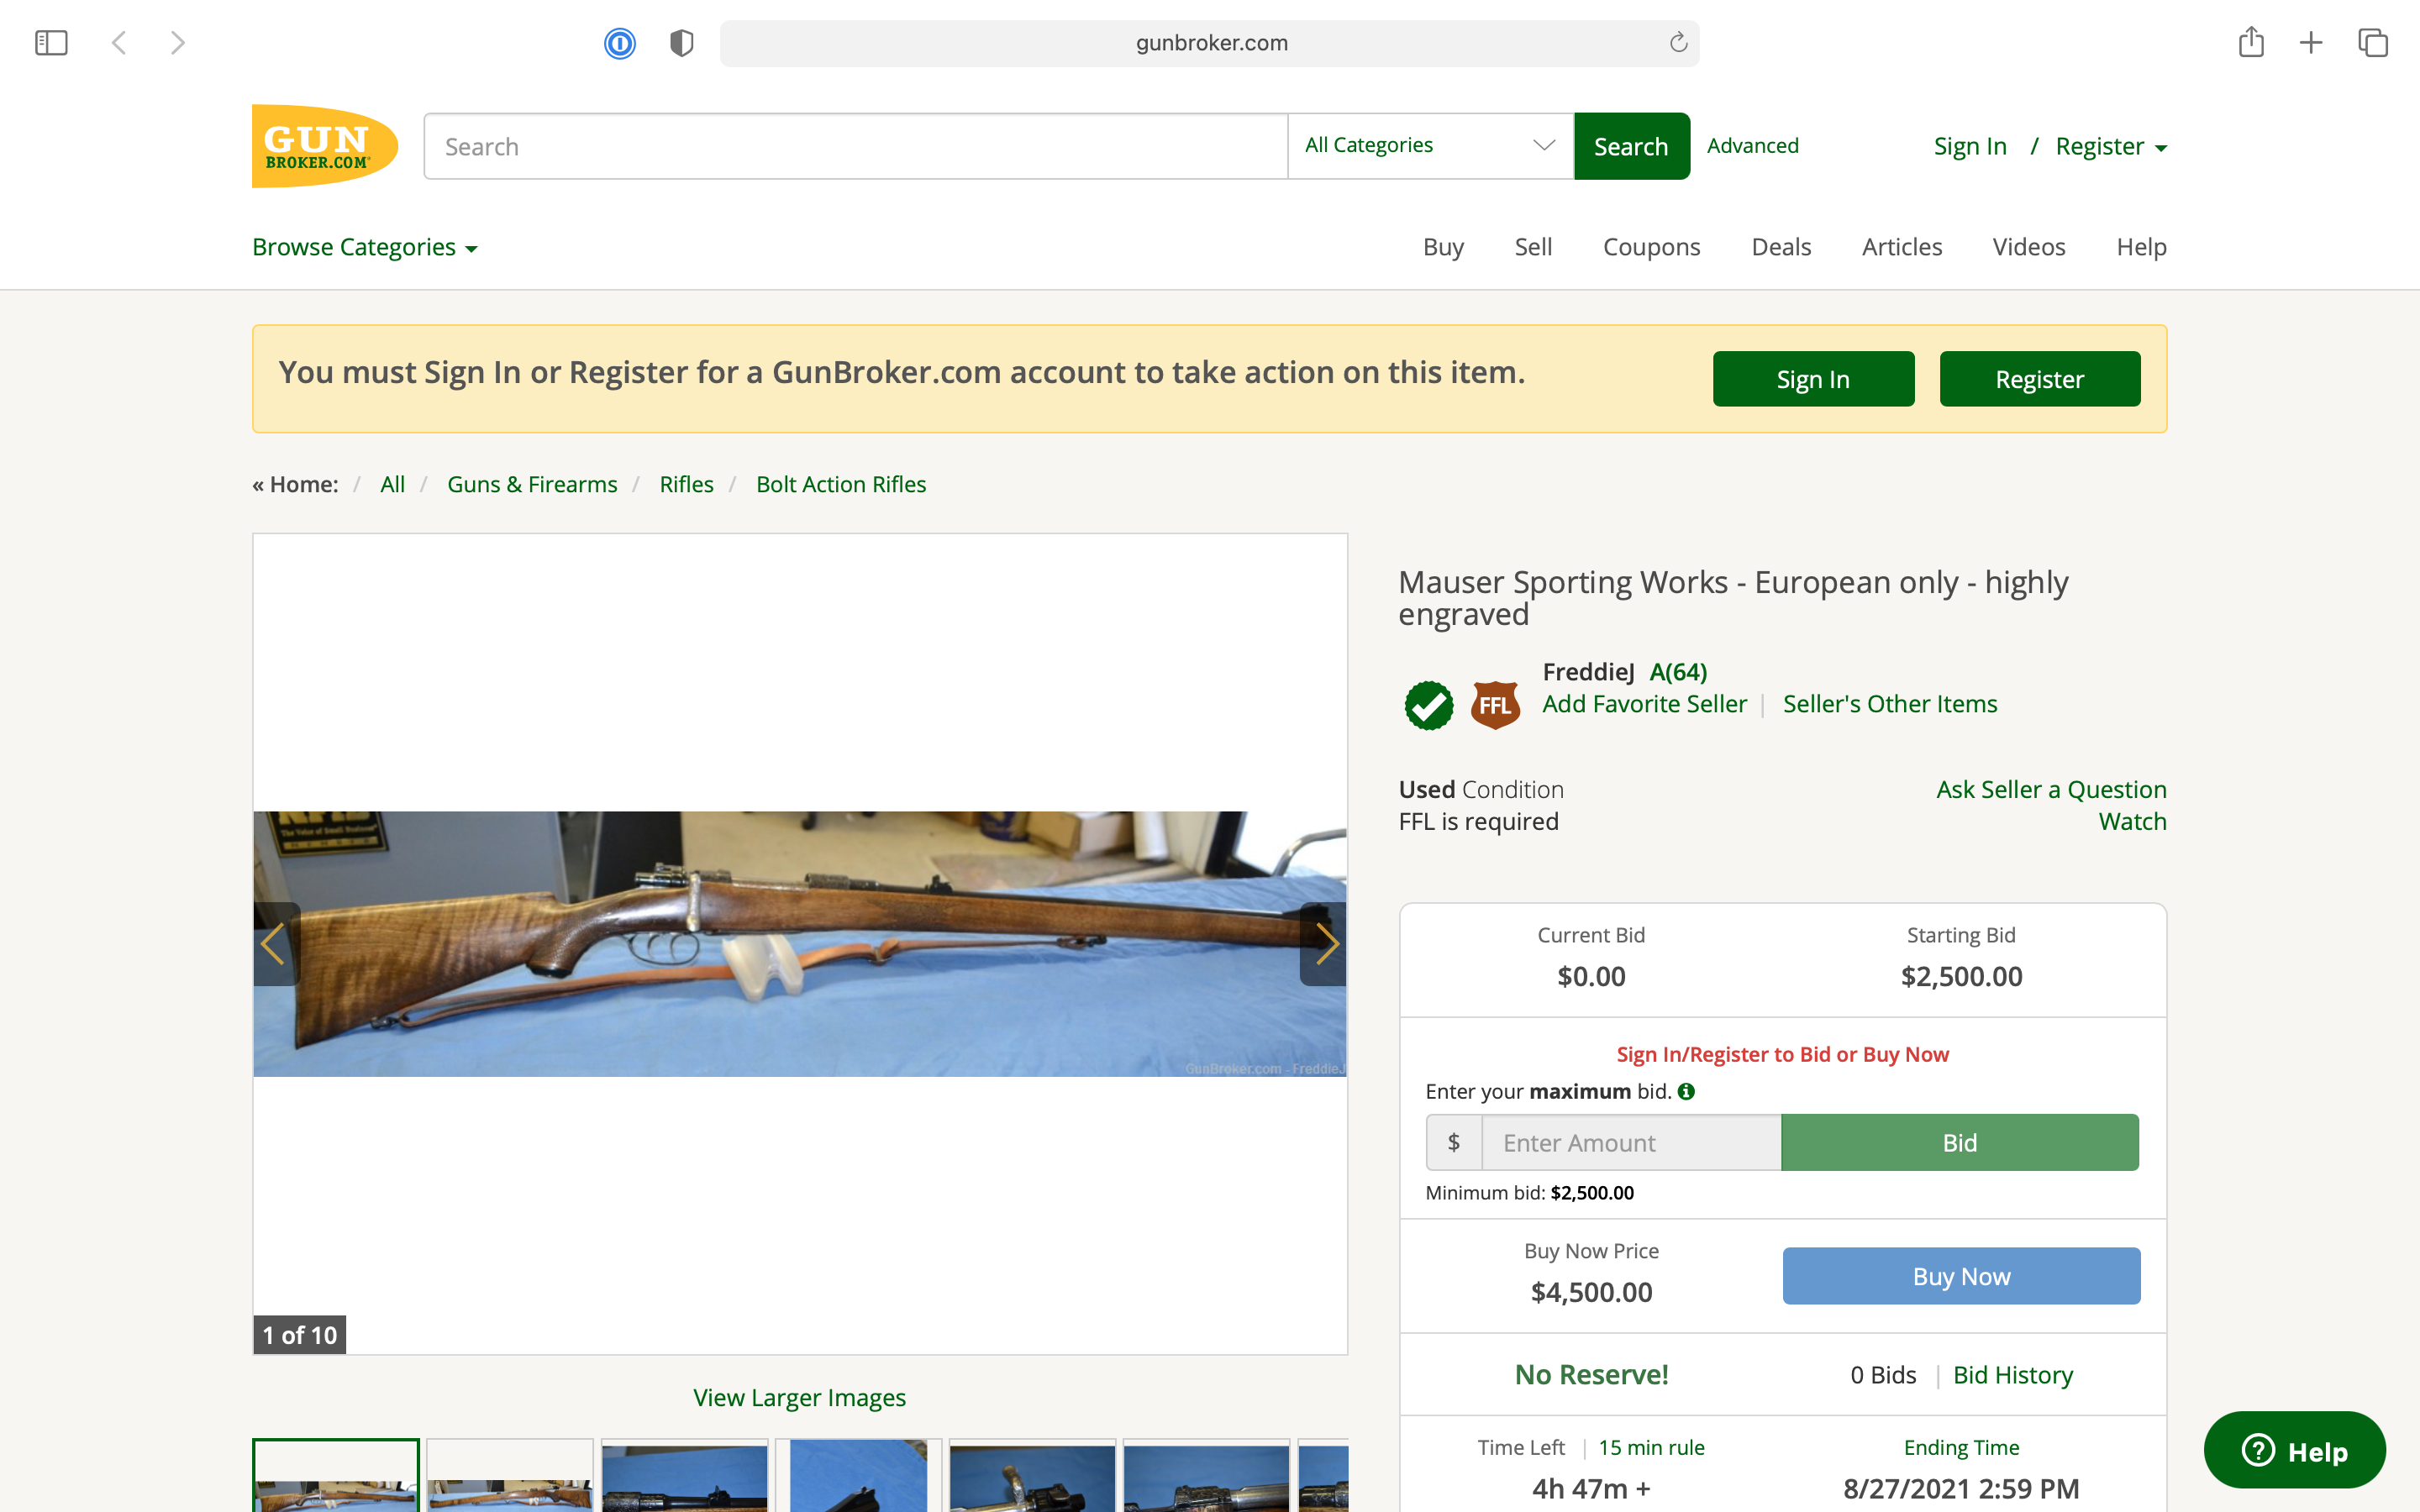Go to All breadcrumb link
2420x1512 pixels.
(392, 484)
